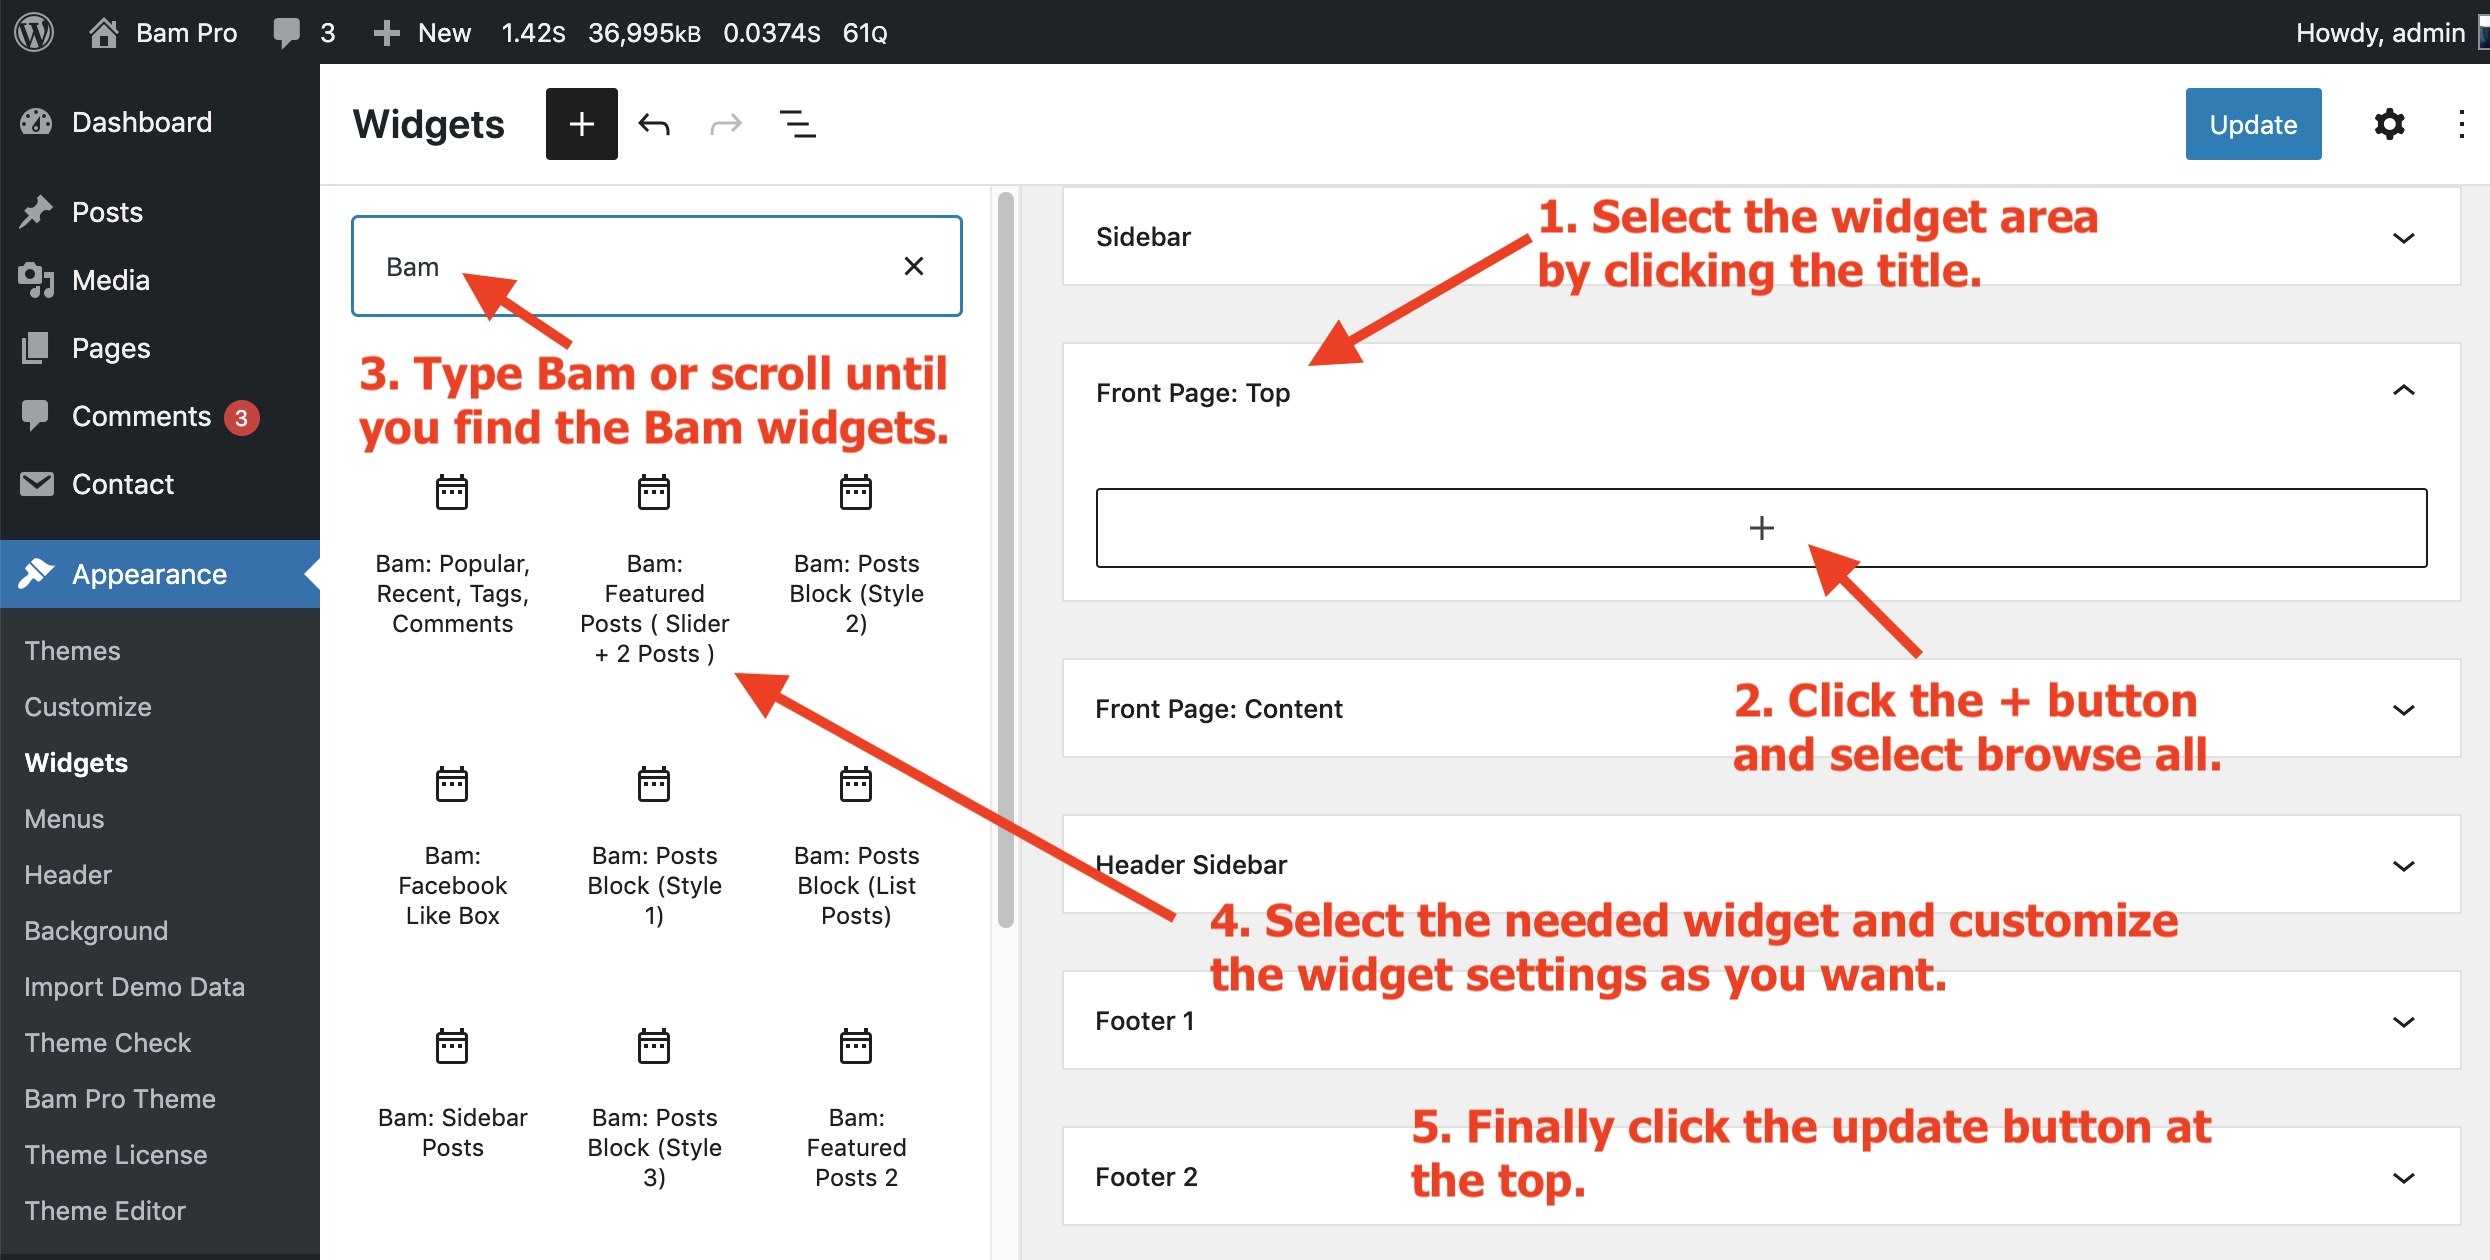Toggle the block inserter plus button
The height and width of the screenshot is (1260, 2490).
pos(581,124)
